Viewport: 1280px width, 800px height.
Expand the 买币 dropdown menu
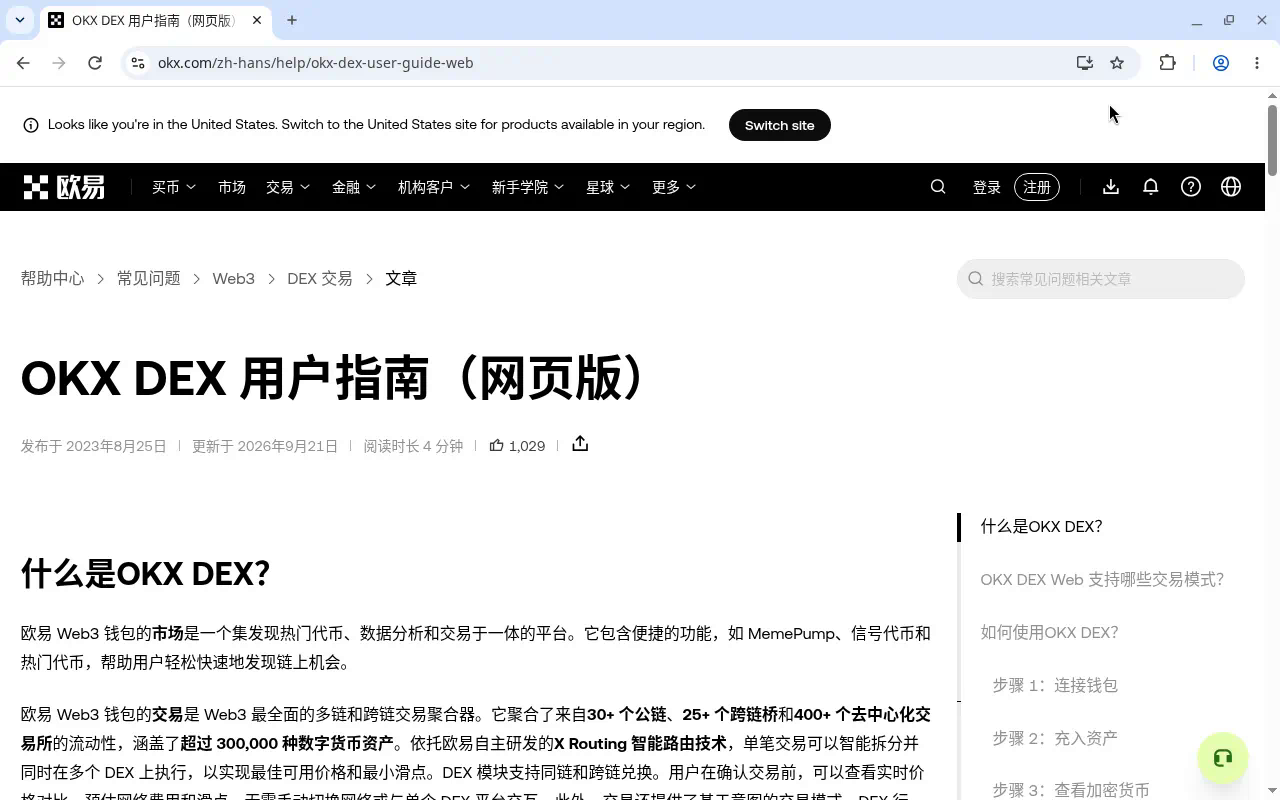pyautogui.click(x=174, y=187)
